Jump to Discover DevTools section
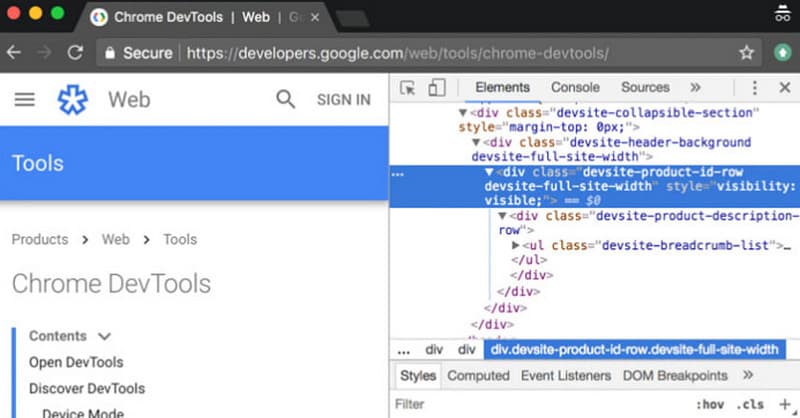The width and height of the screenshot is (800, 418). point(87,388)
